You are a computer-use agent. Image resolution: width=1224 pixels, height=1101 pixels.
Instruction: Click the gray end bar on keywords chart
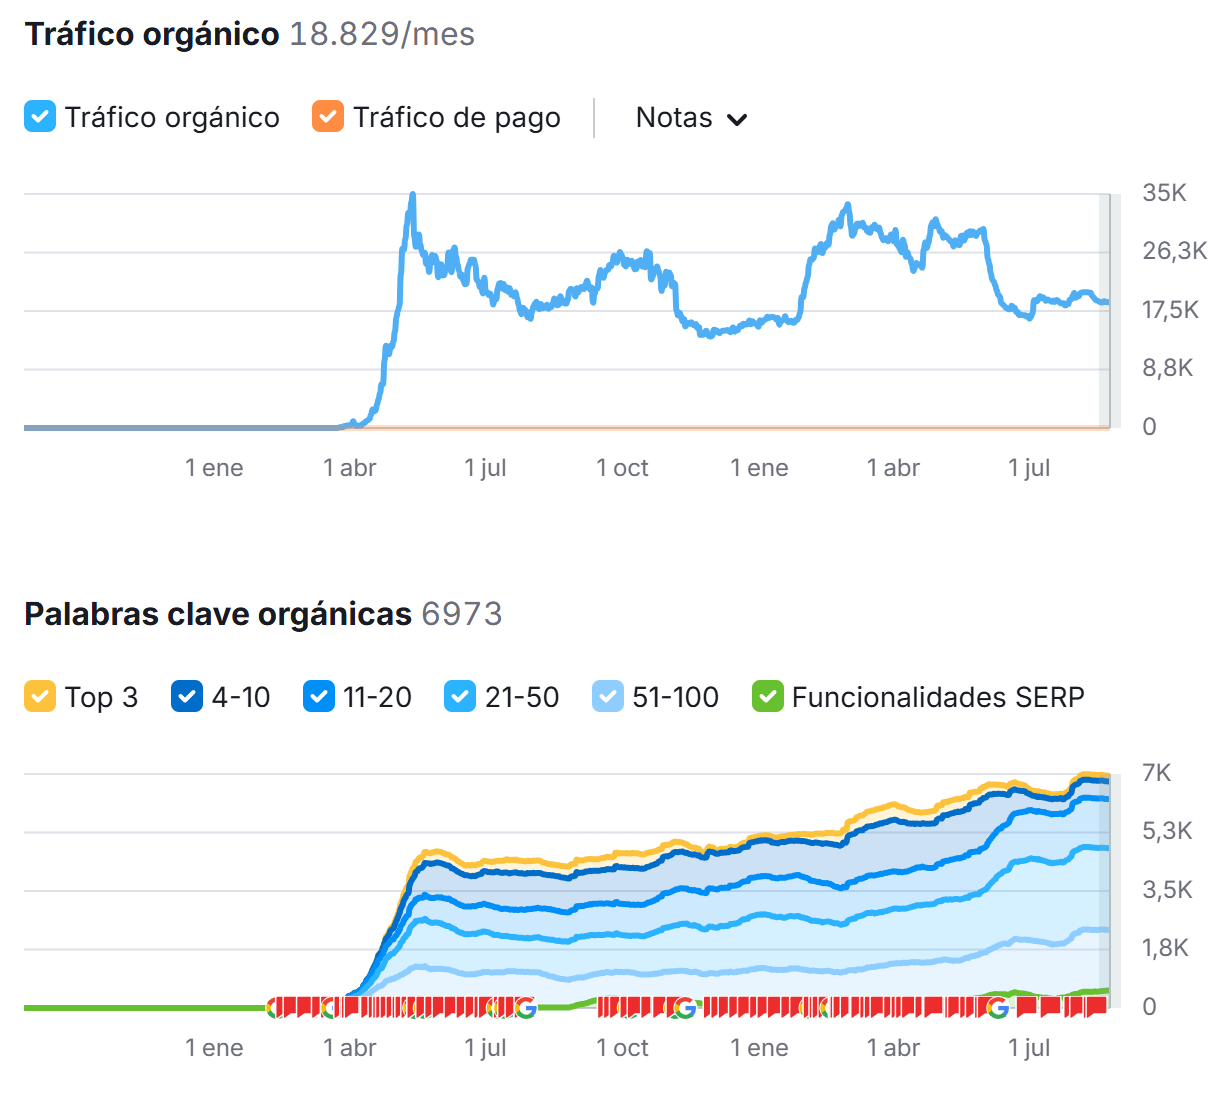(1105, 890)
